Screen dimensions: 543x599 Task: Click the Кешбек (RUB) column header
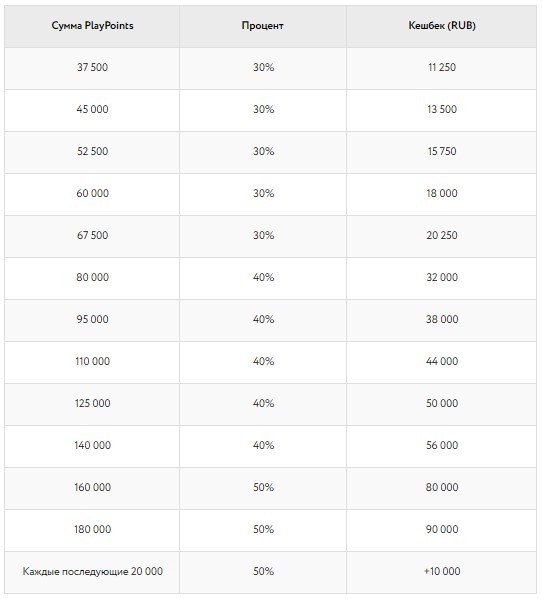coord(442,26)
